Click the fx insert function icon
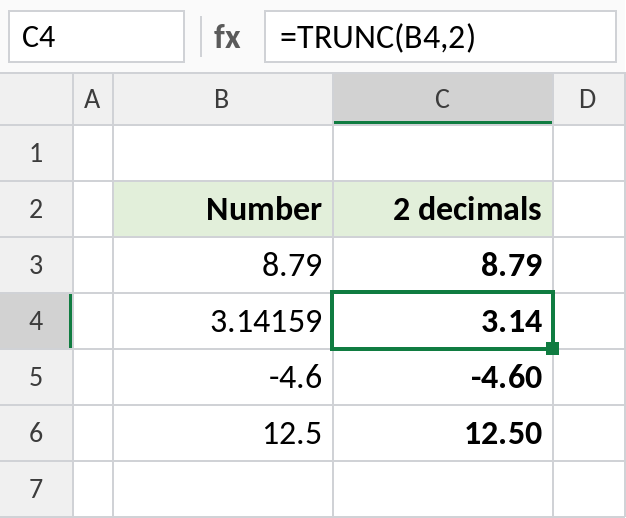 tap(227, 37)
